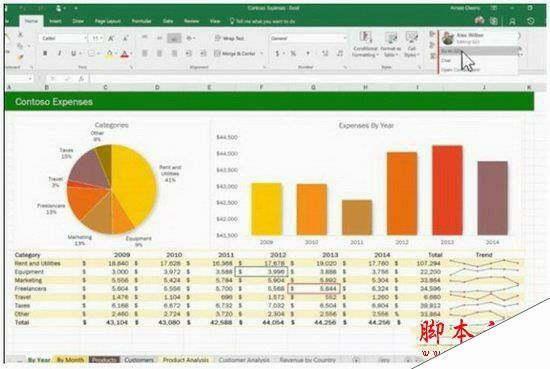
Task: Click Tell me what you want to do box
Action: pos(262,21)
